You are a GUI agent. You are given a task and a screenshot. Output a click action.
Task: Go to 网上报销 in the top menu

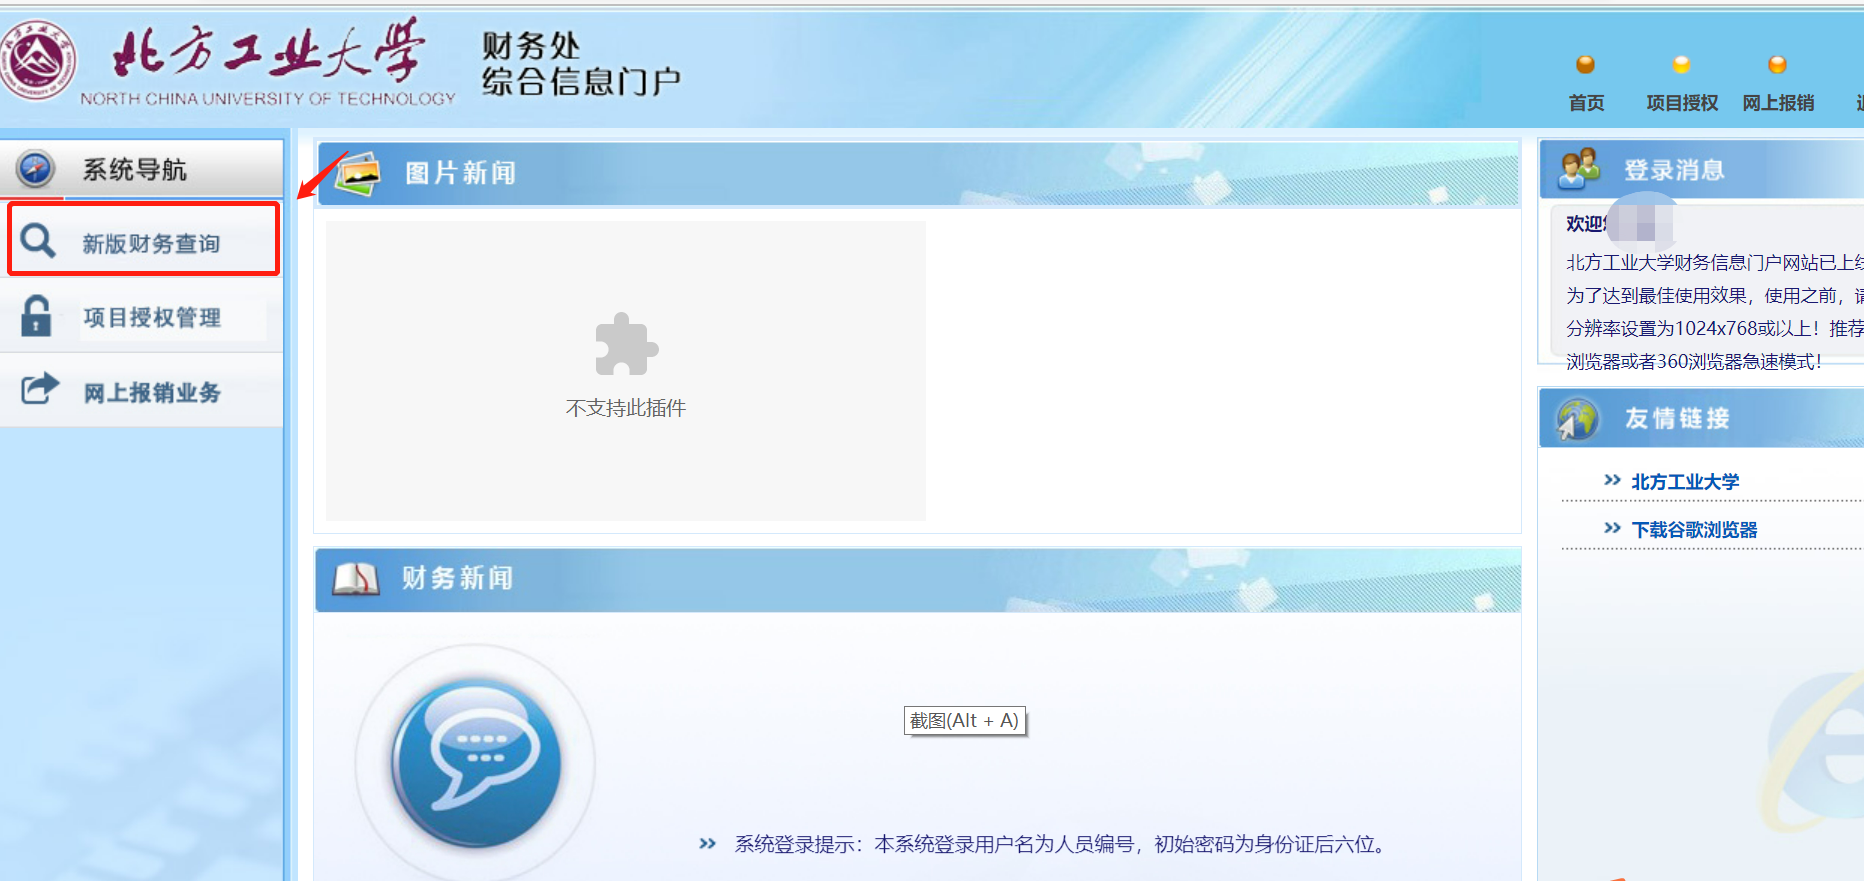1778,103
